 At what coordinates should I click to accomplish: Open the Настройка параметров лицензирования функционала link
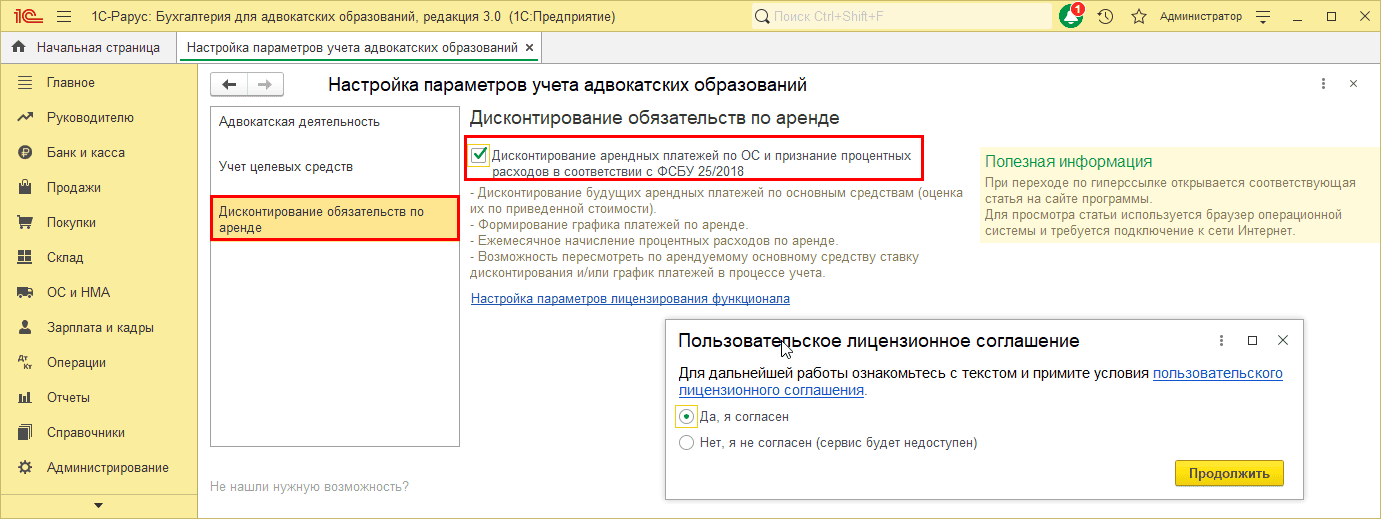point(630,299)
